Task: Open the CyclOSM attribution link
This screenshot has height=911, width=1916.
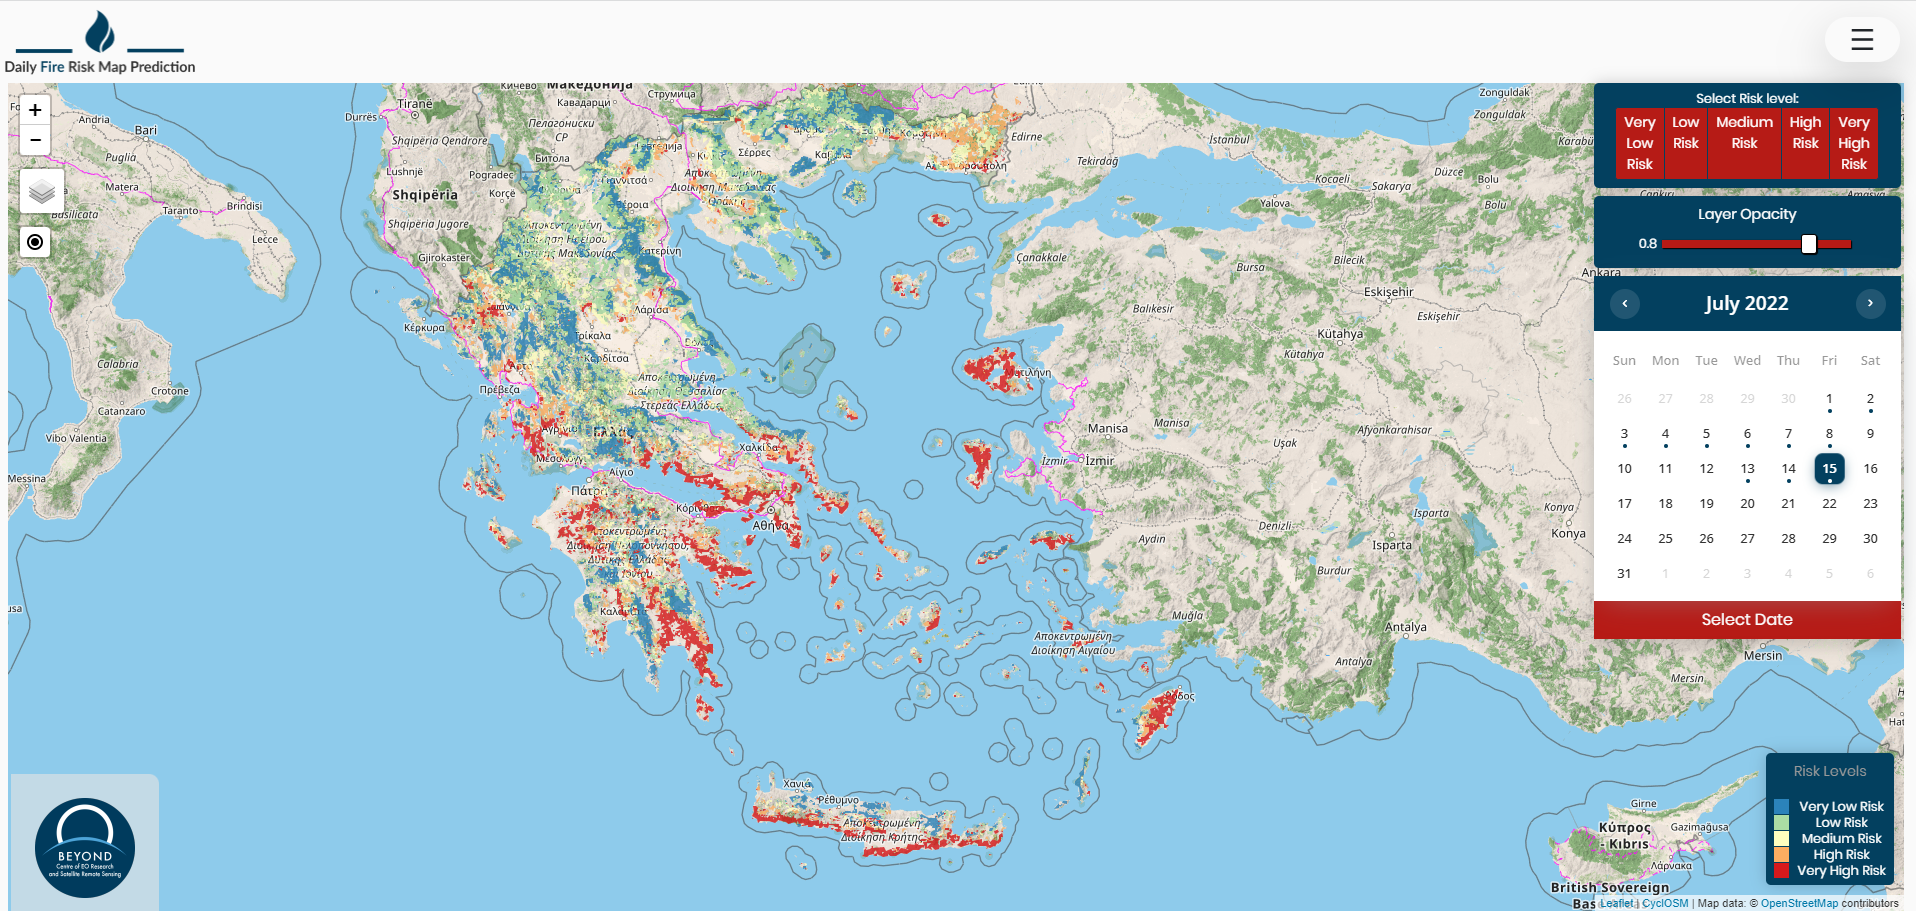Action: click(x=1665, y=903)
